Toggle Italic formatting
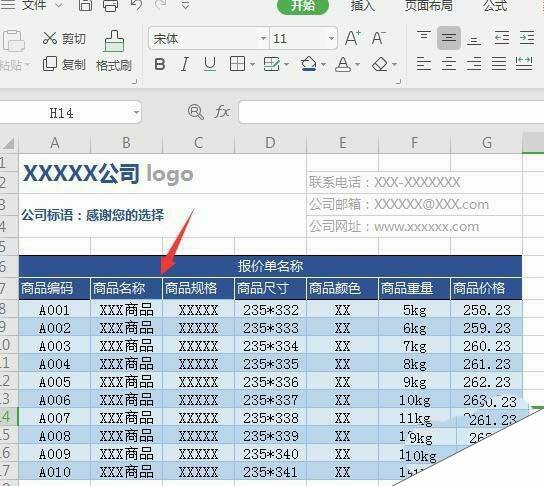Image resolution: width=544 pixels, height=486 pixels. pos(185,64)
